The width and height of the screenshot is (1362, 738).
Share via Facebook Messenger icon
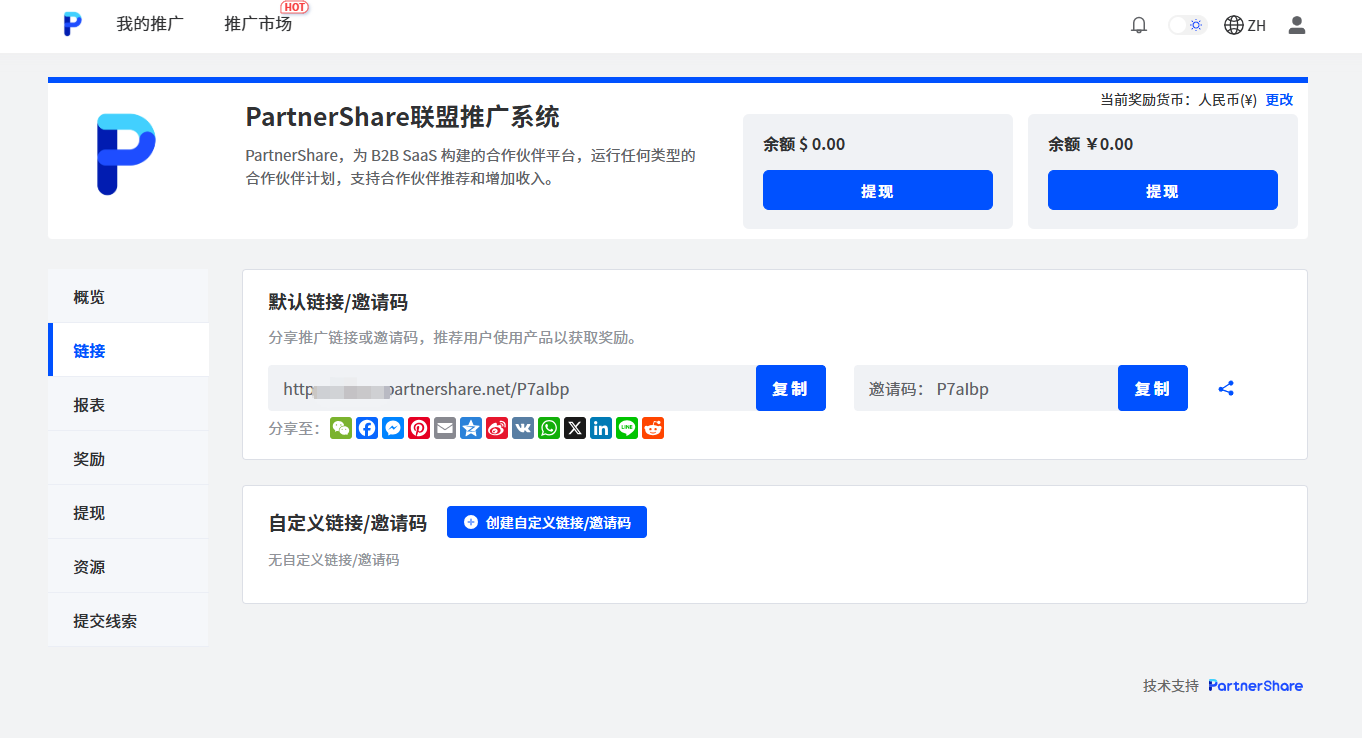(393, 428)
